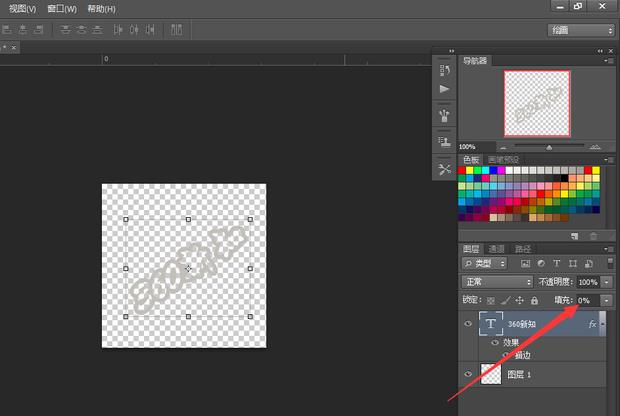The width and height of the screenshot is (620, 416).
Task: Open the 不透明度 opacity slider arrow
Action: click(x=607, y=282)
